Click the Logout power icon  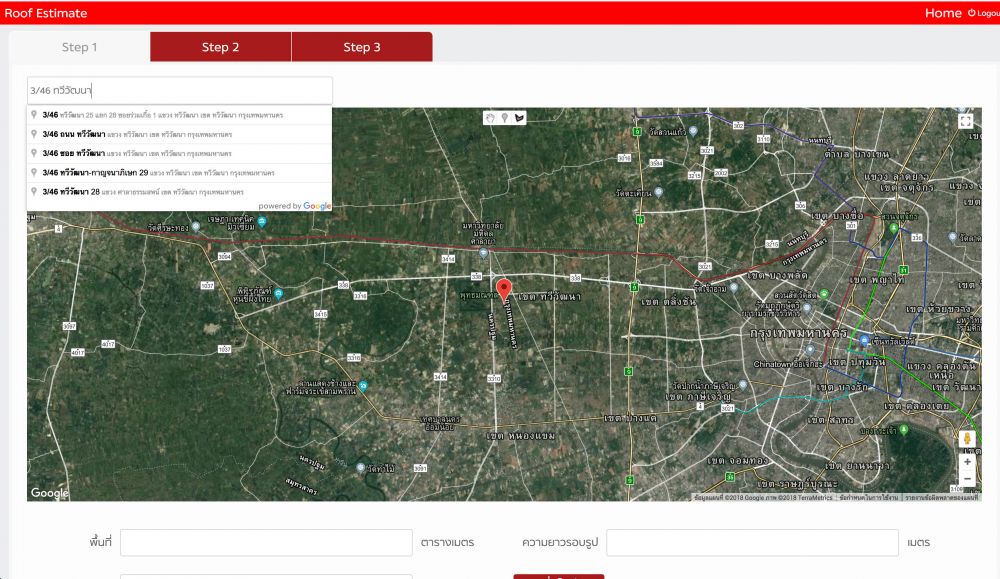(972, 13)
